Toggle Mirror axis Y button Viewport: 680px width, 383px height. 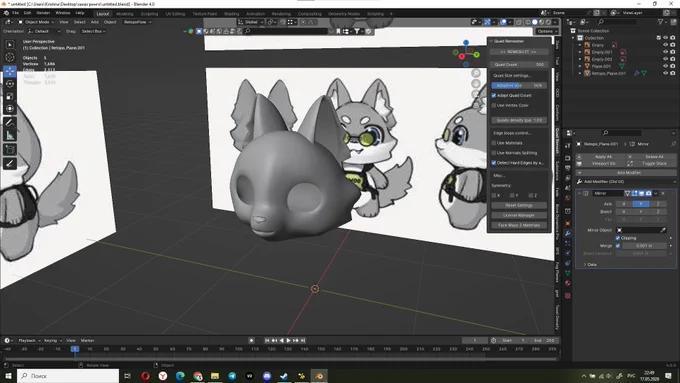pos(641,204)
